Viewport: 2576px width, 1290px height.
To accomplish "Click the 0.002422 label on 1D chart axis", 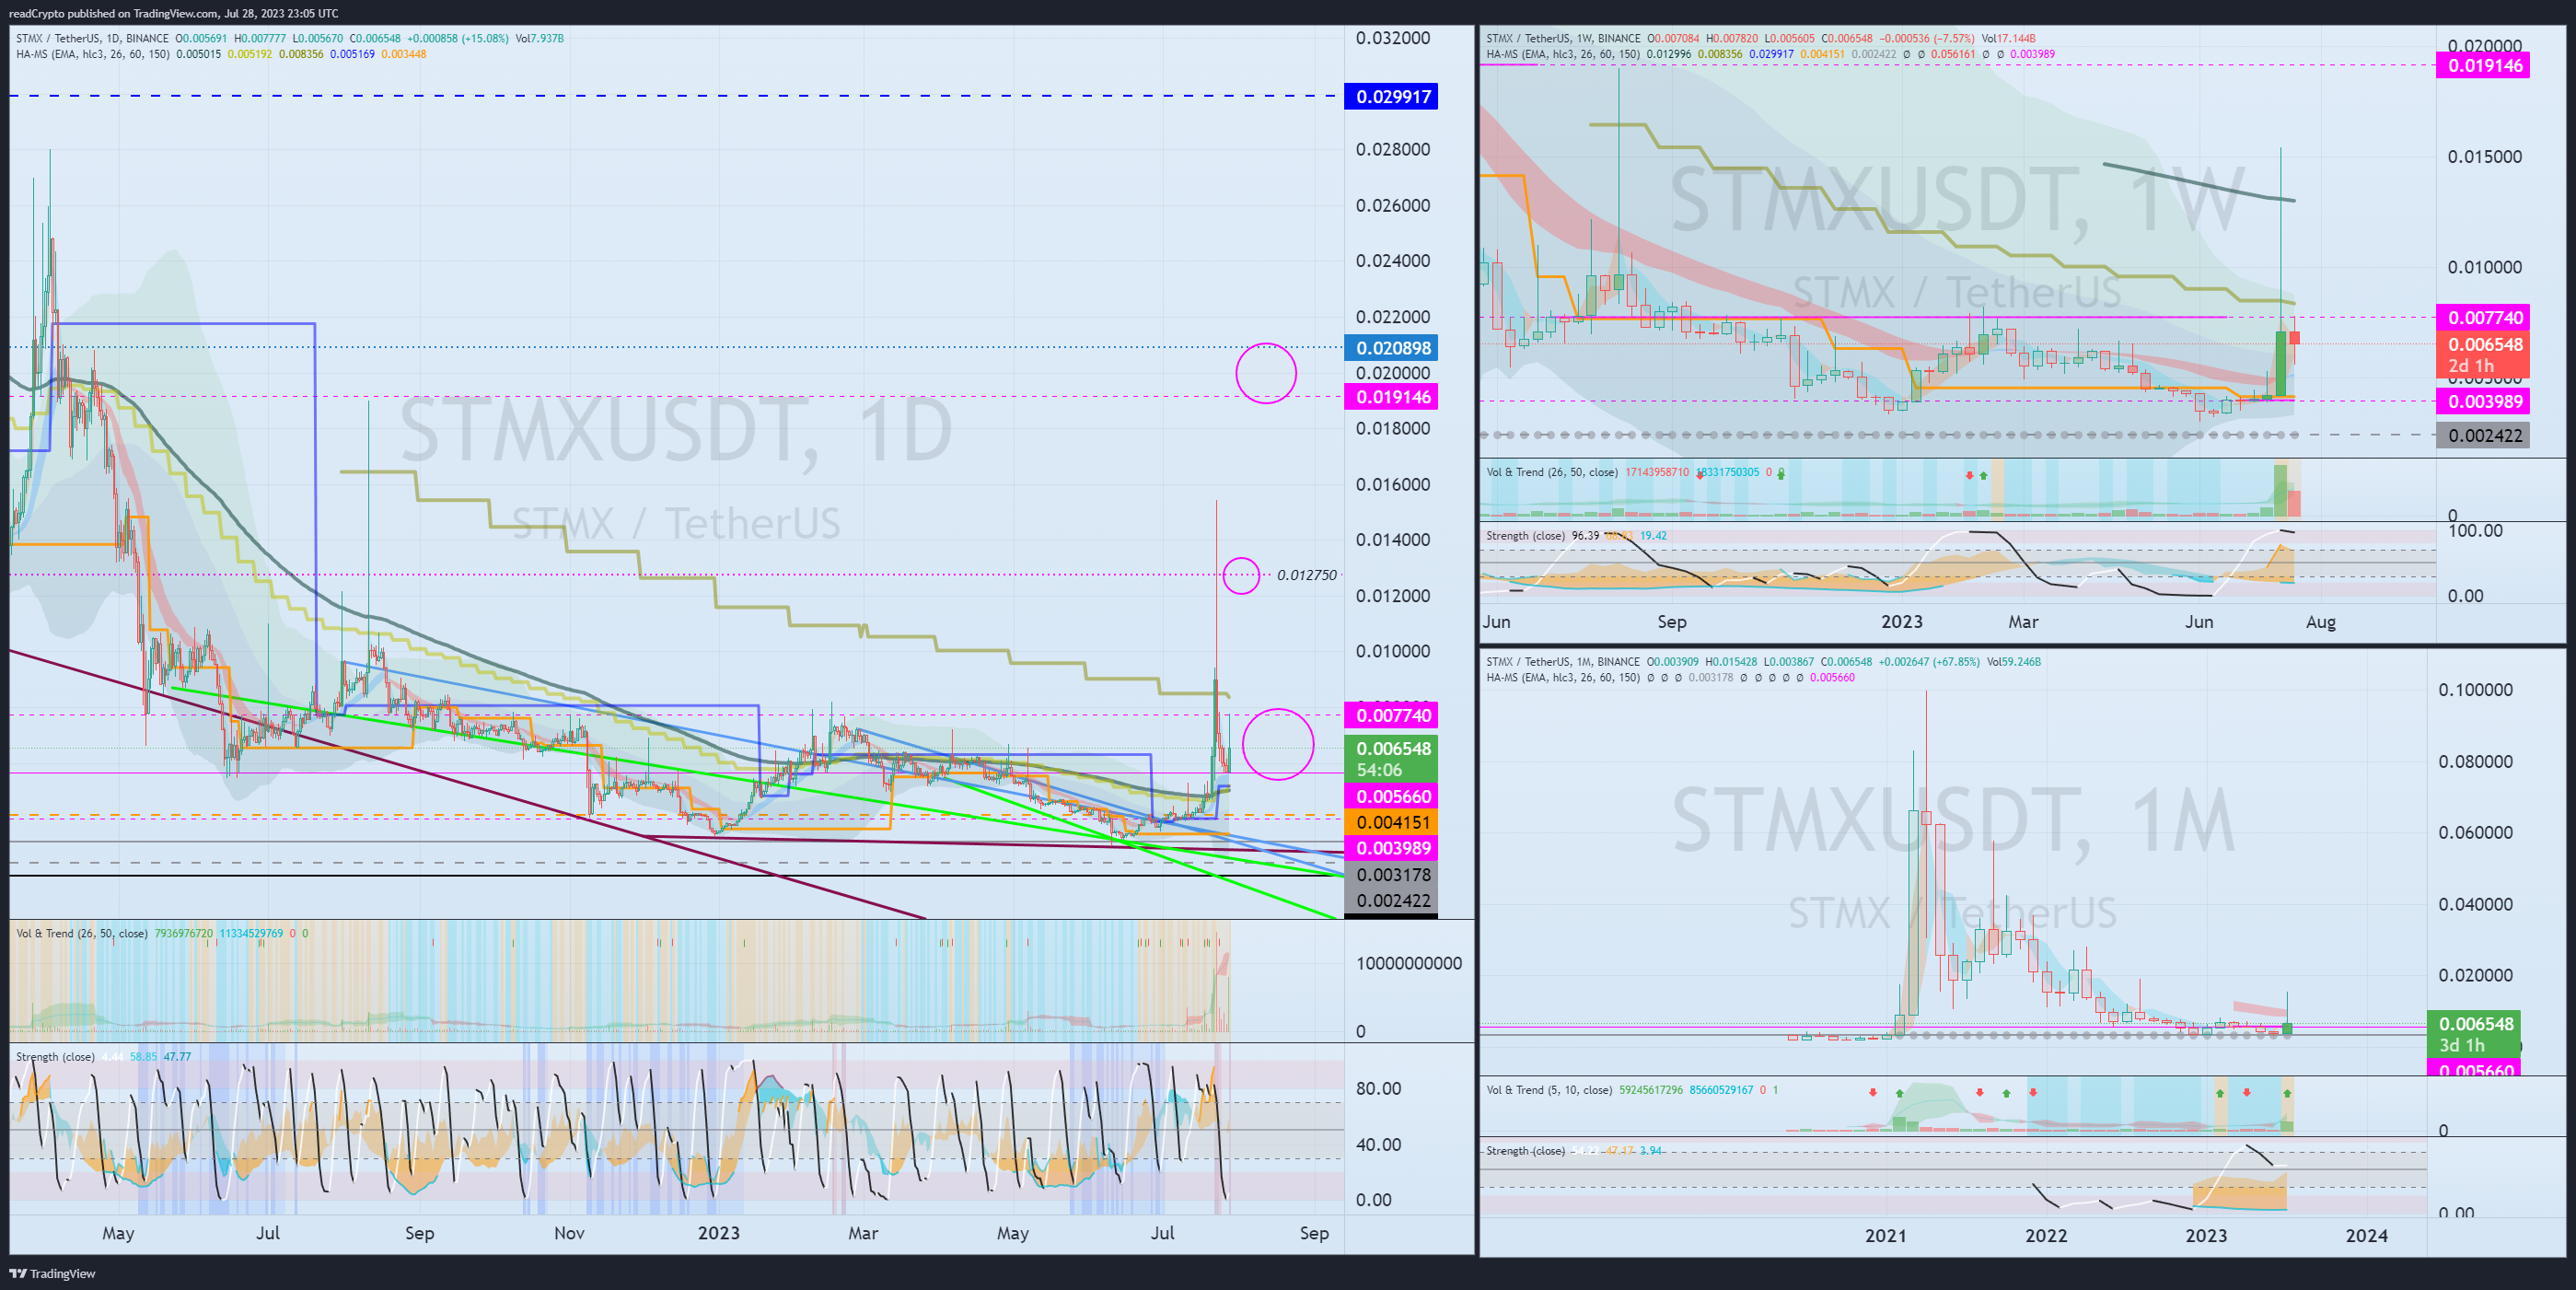I will [x=1391, y=900].
